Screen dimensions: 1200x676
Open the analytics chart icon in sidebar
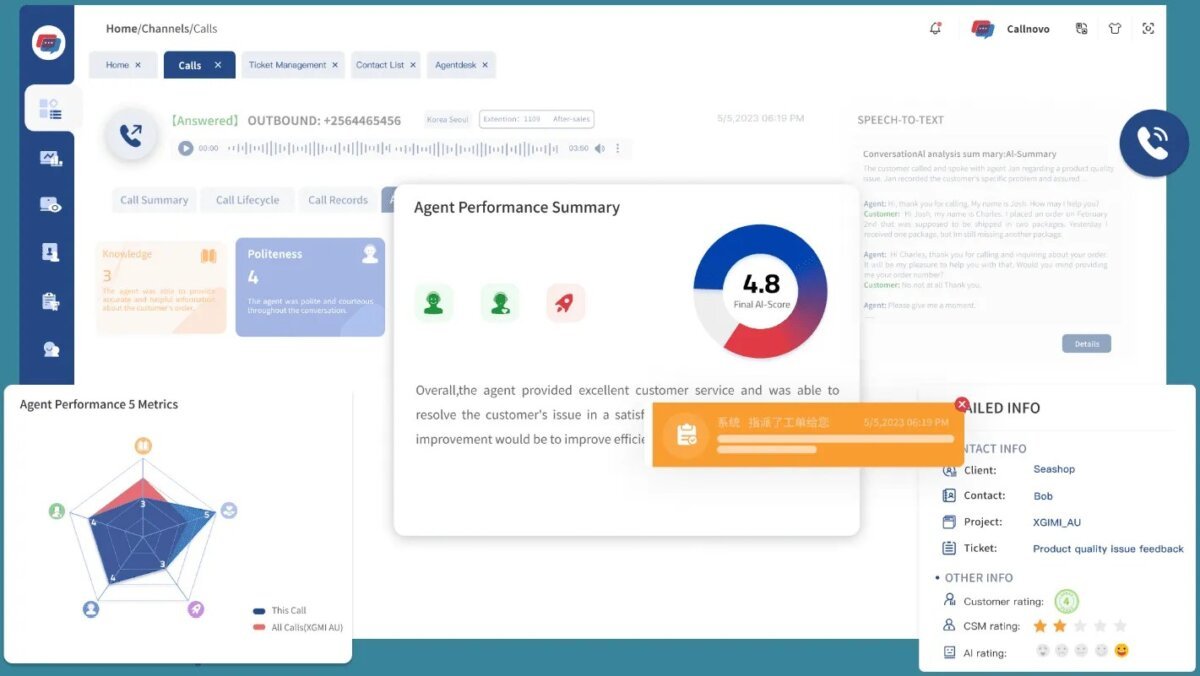pyautogui.click(x=49, y=157)
